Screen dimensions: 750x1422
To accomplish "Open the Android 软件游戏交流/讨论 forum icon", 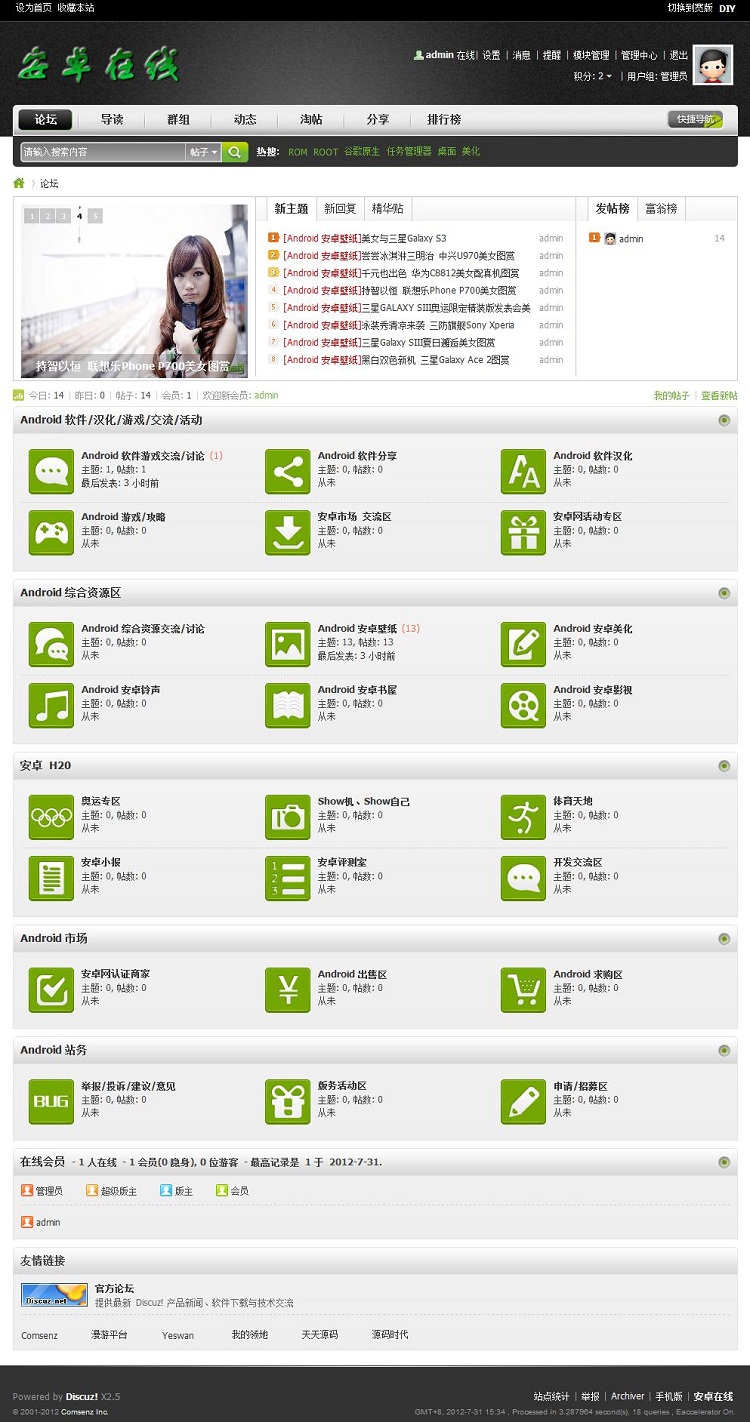I will pos(51,471).
